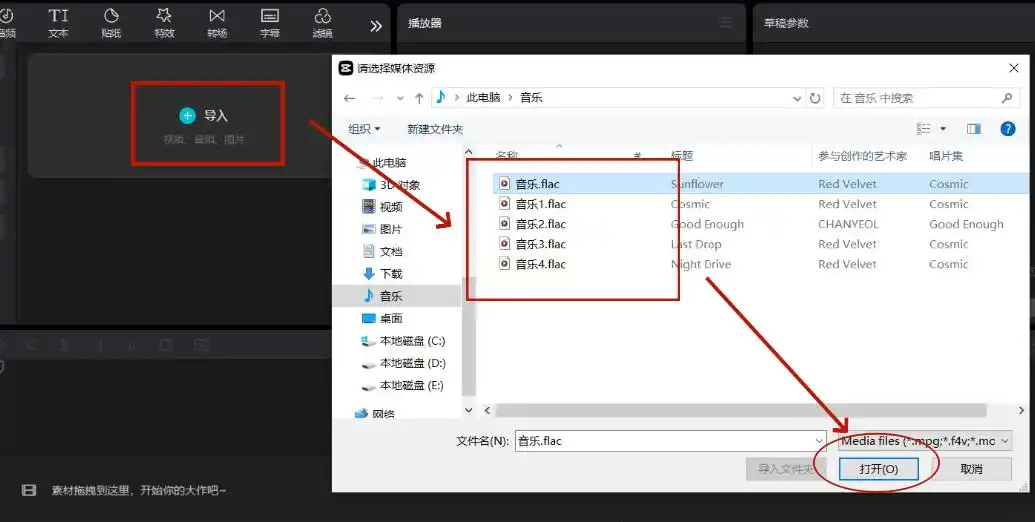Open the recent locations chevron

click(x=400, y=98)
